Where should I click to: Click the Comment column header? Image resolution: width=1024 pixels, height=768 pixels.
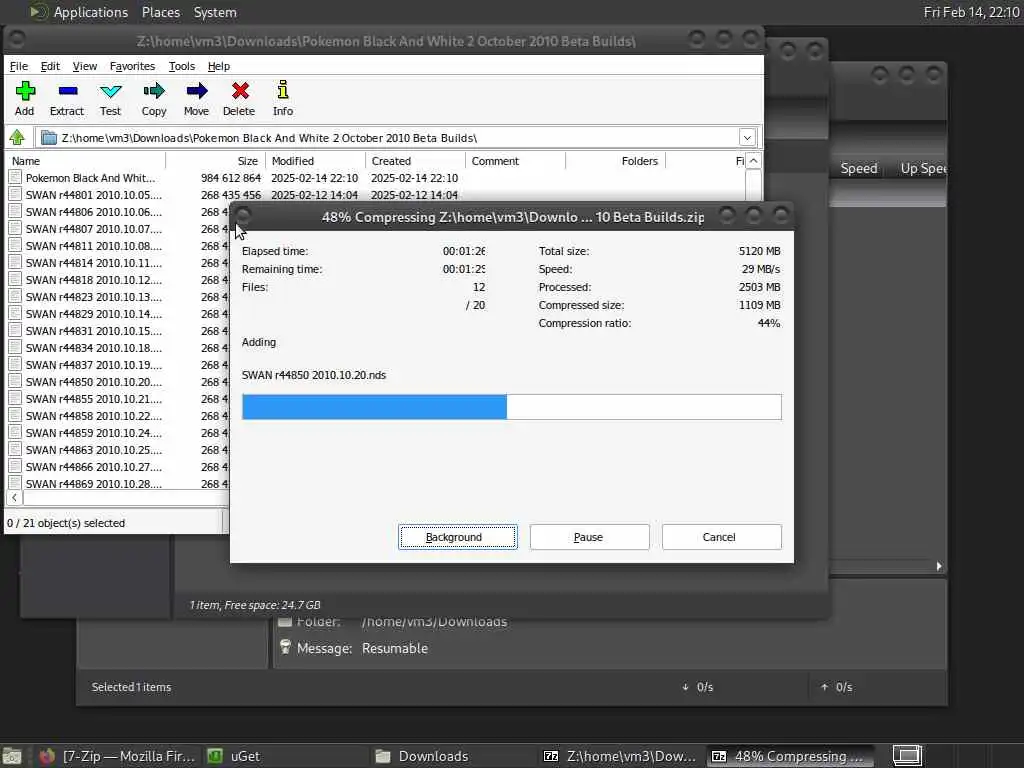tap(515, 161)
